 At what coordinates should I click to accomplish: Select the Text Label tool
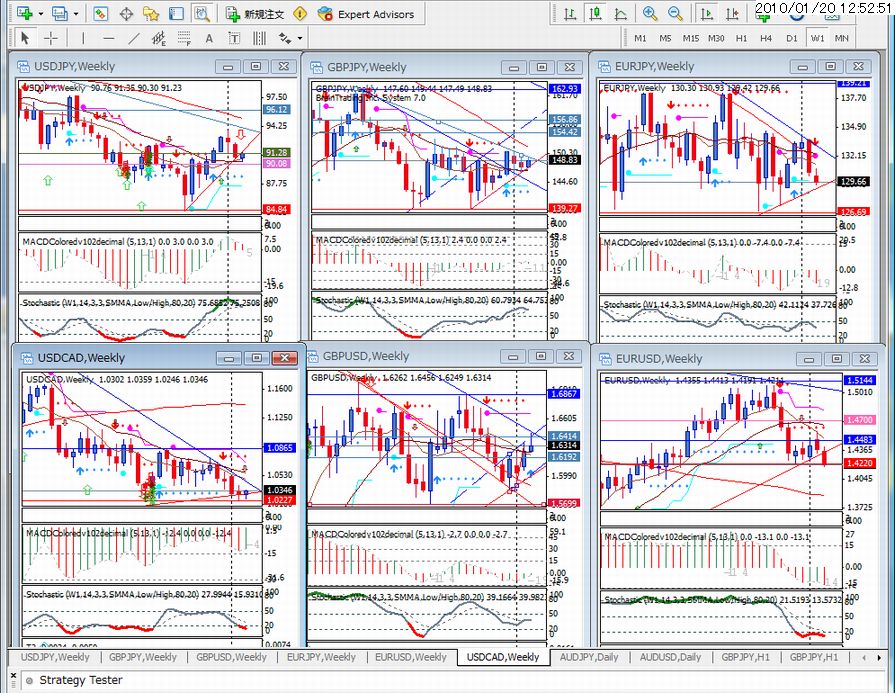click(x=234, y=38)
